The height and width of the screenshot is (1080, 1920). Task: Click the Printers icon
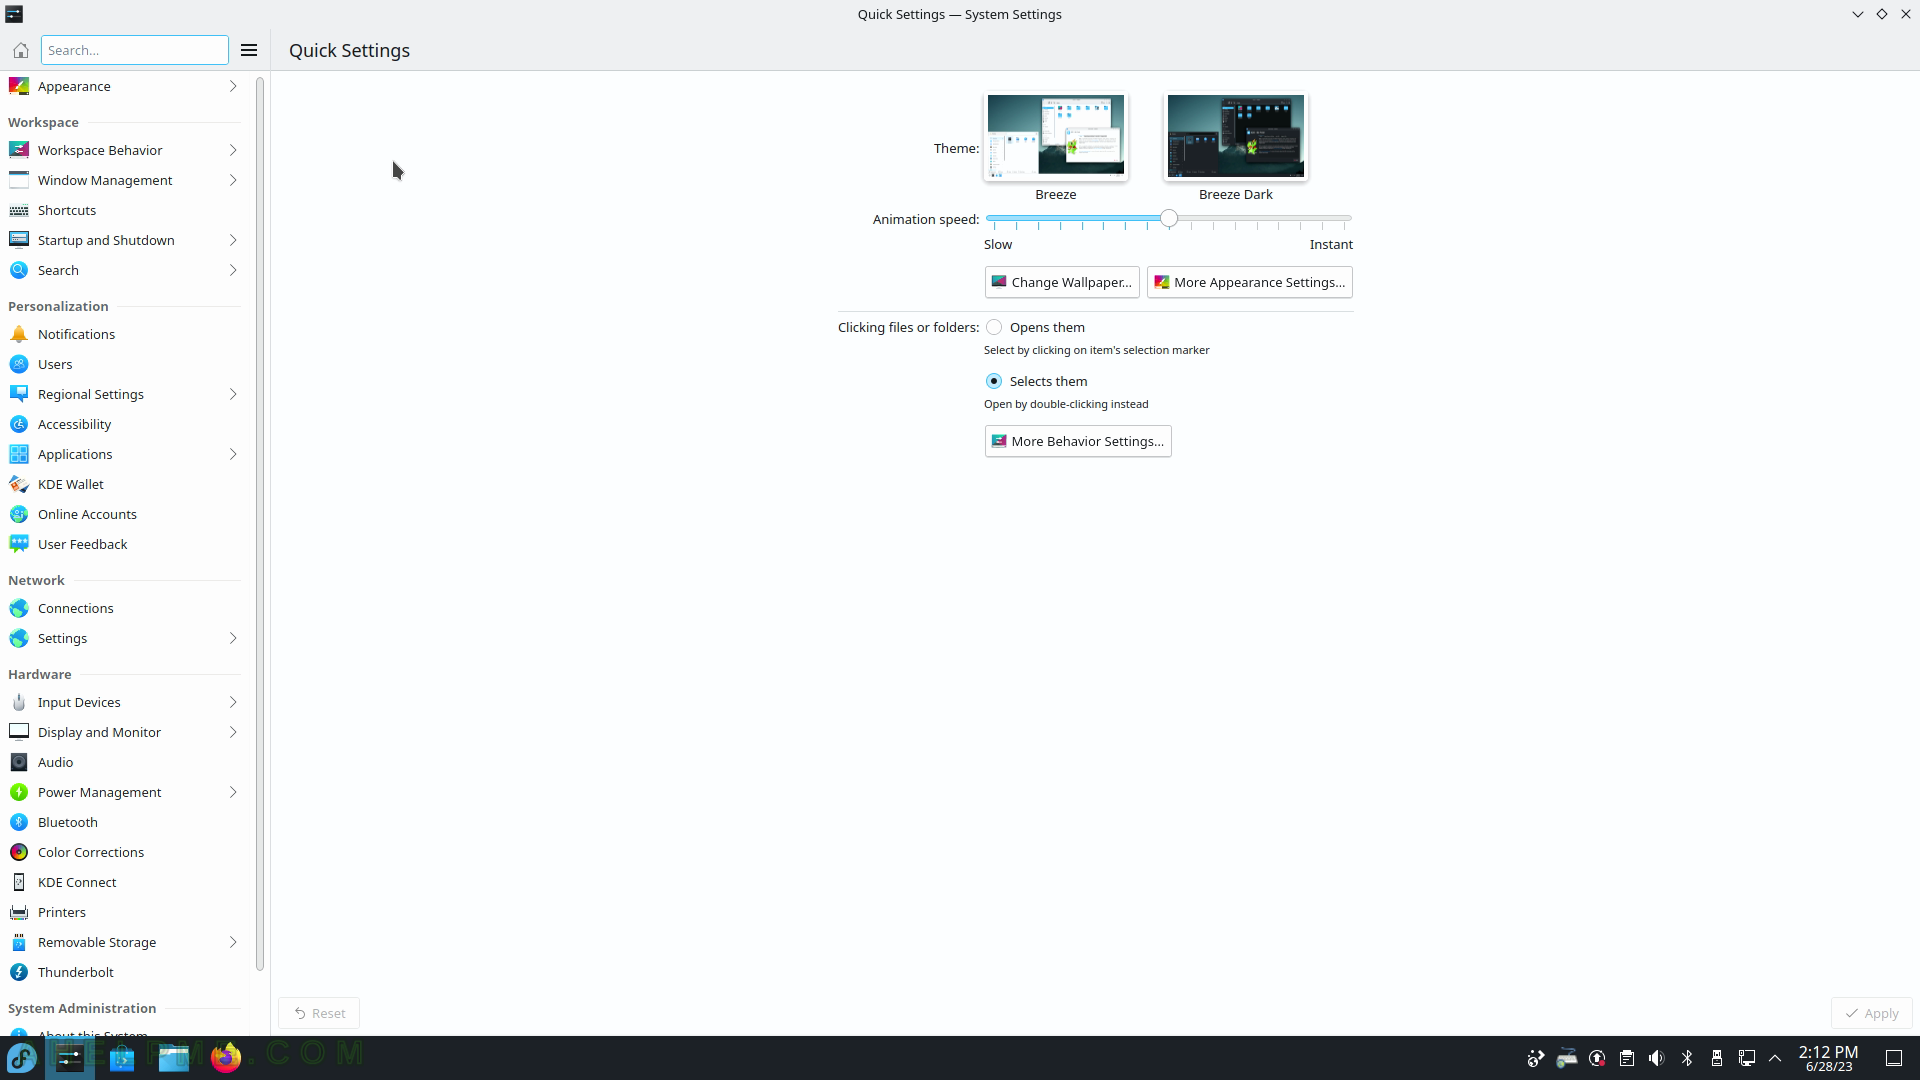pyautogui.click(x=19, y=912)
